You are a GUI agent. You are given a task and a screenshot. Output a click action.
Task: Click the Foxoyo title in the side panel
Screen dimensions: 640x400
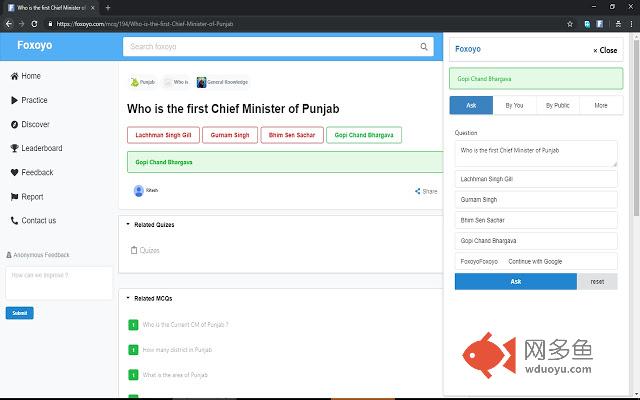pos(468,49)
